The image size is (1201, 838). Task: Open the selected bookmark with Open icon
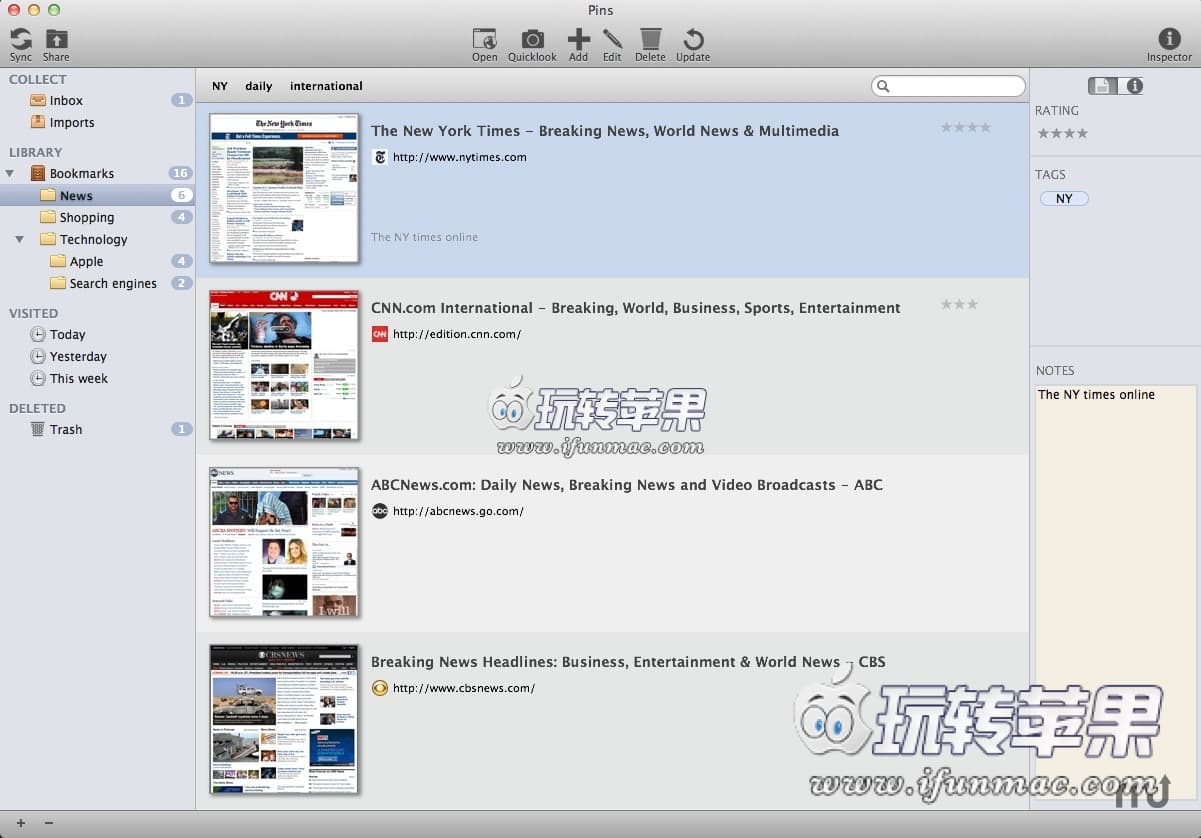(485, 39)
